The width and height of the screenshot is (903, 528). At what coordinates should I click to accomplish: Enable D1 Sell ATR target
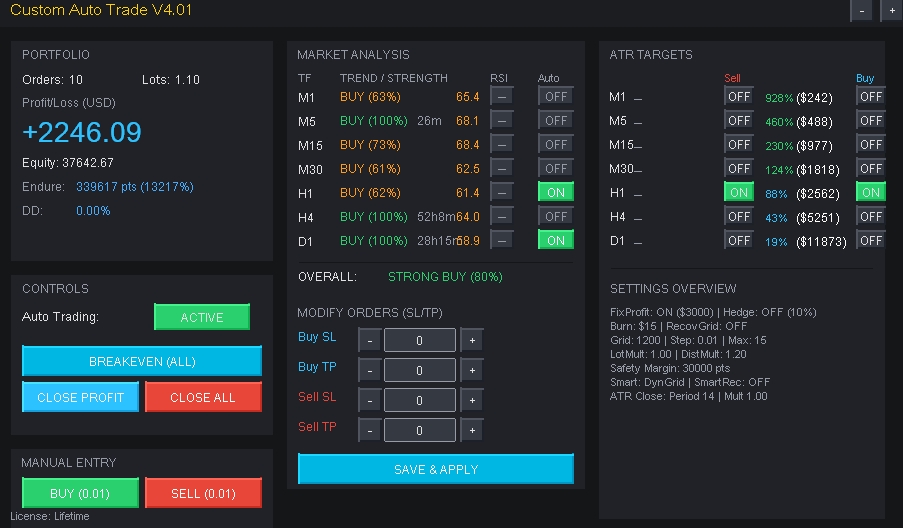pyautogui.click(x=739, y=240)
